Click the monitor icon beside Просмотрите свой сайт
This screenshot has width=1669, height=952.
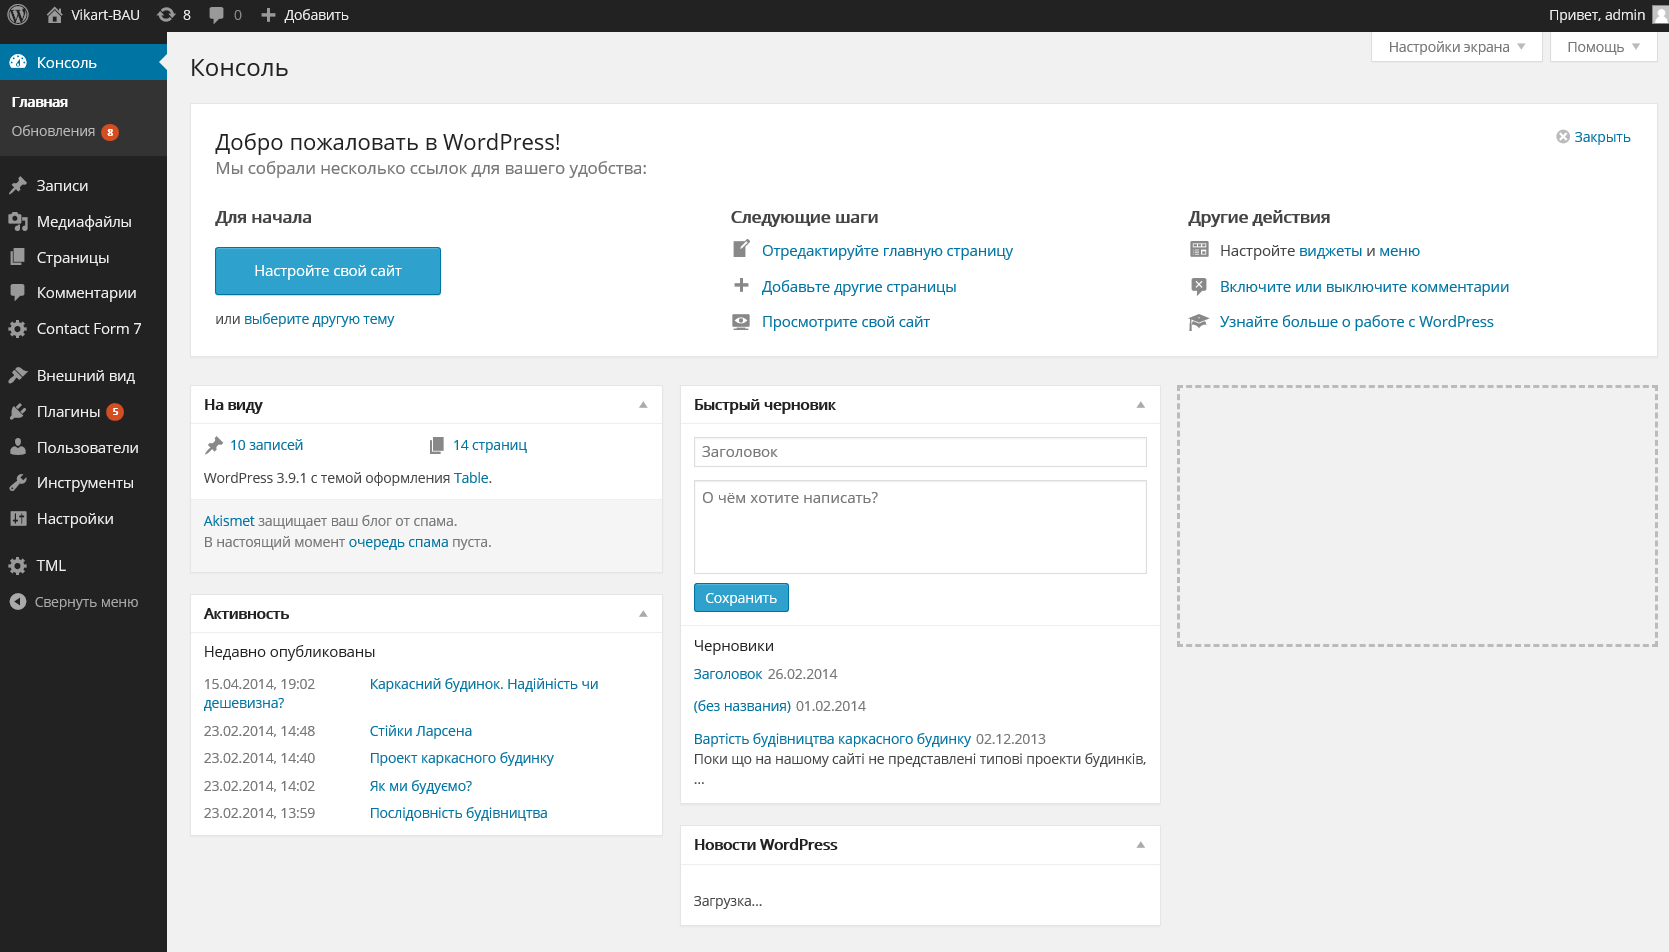pyautogui.click(x=741, y=322)
